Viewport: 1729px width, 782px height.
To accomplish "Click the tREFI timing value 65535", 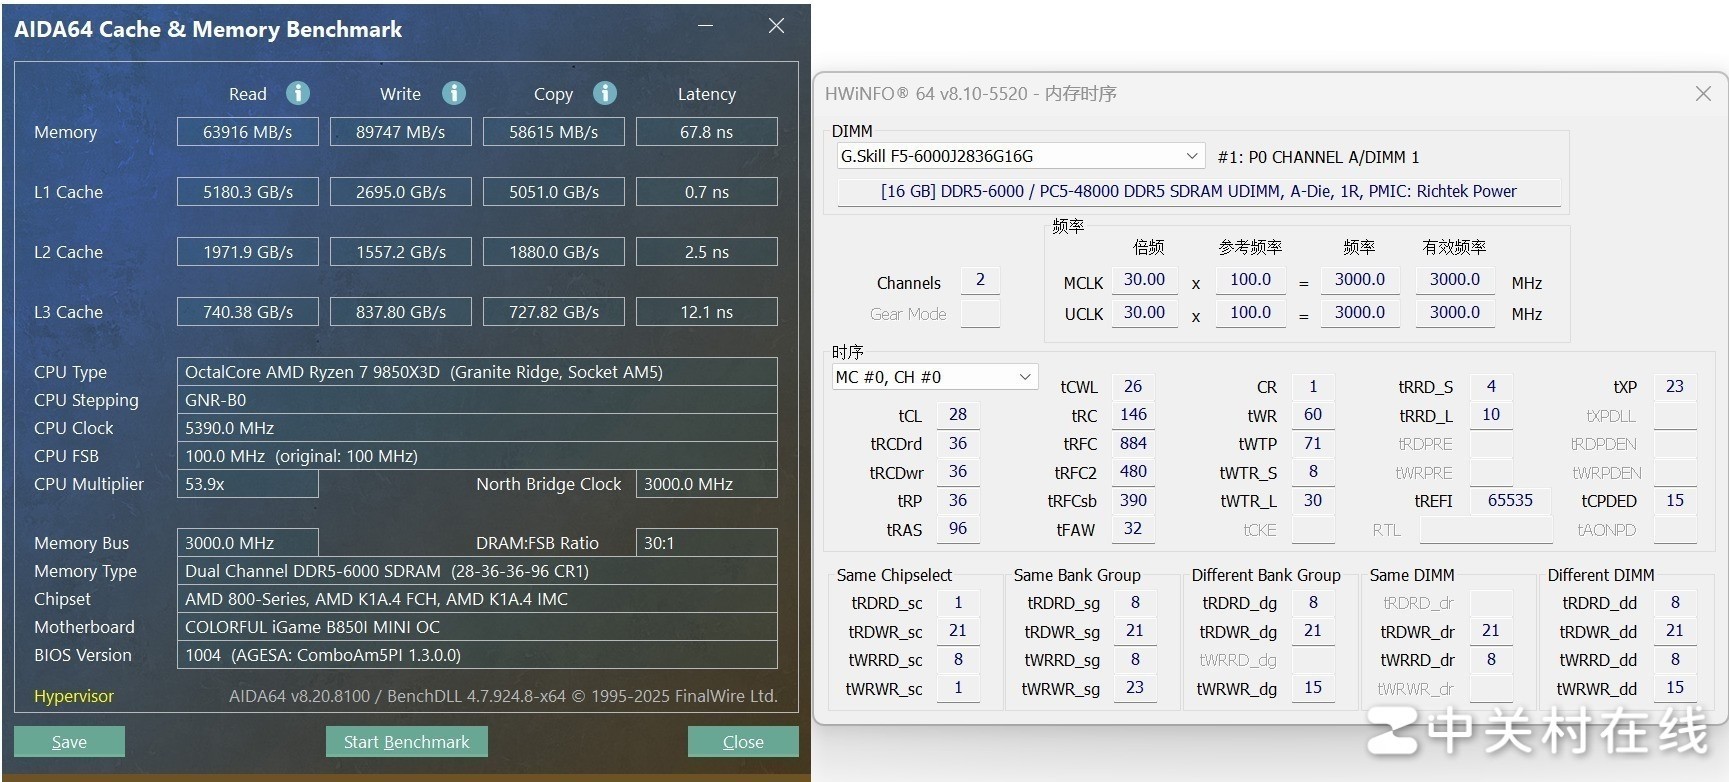I will click(1510, 500).
